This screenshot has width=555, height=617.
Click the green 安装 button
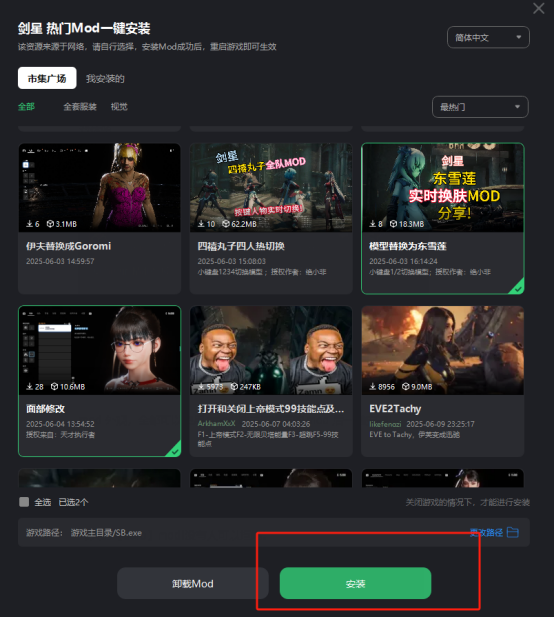(x=355, y=583)
